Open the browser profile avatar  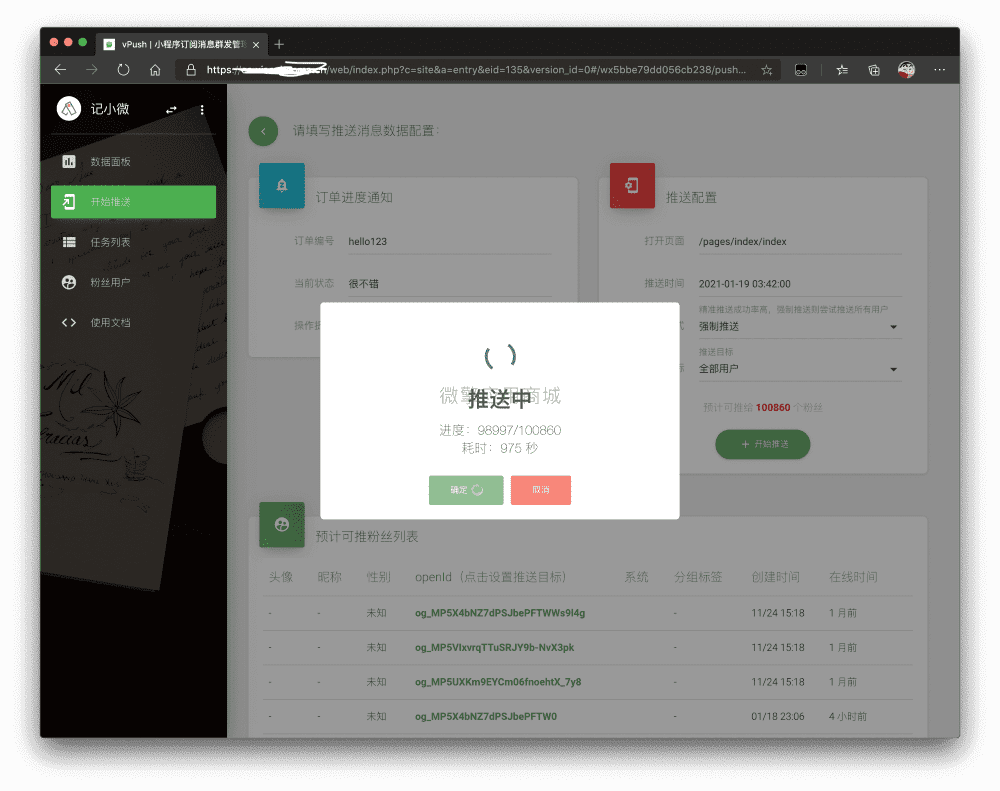(x=906, y=70)
